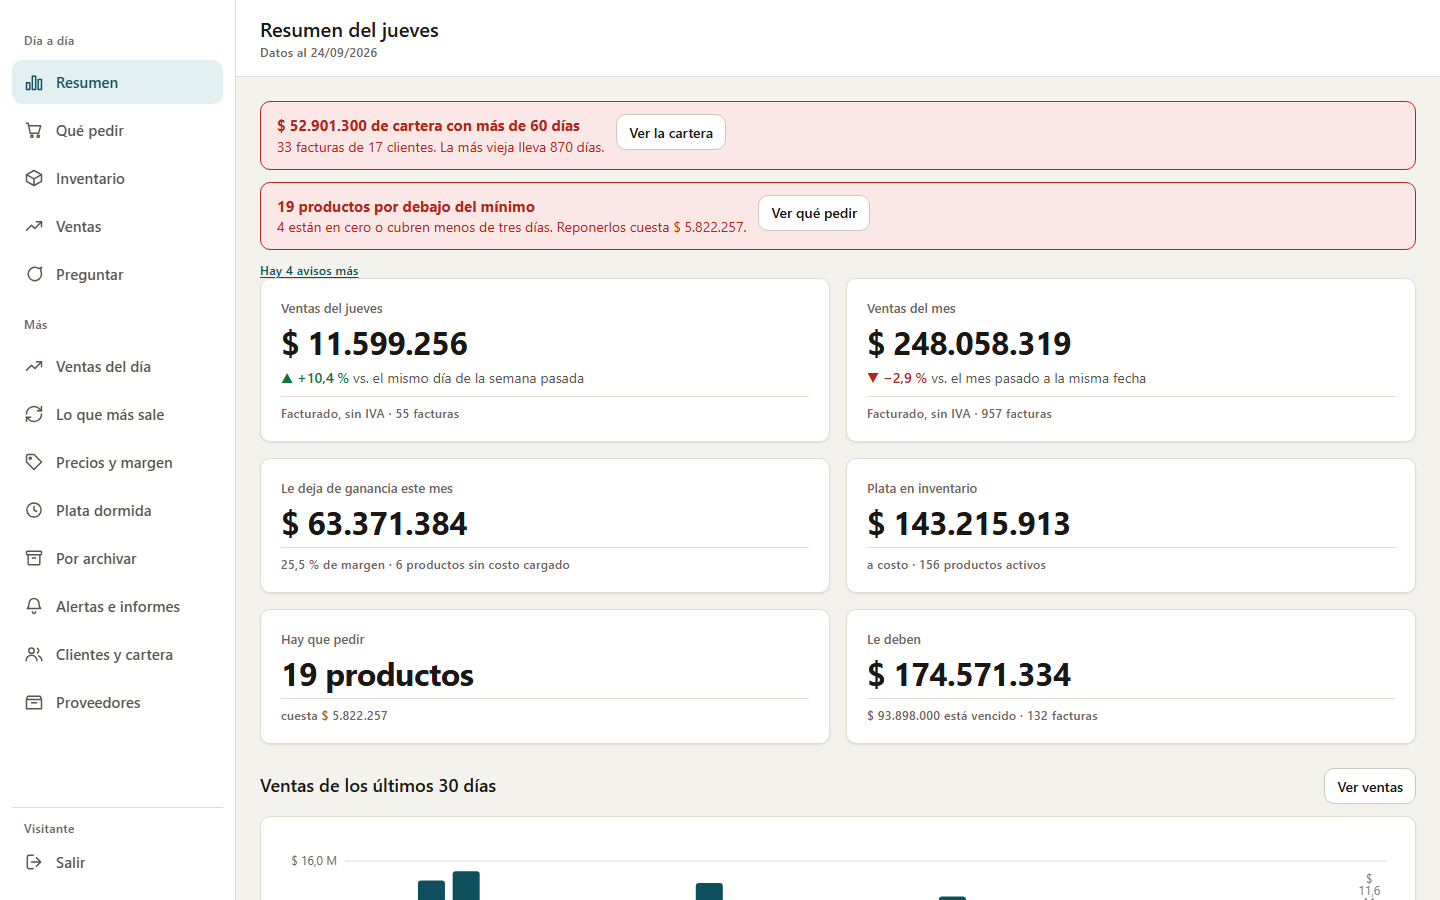Click the refresh arrows icon for Lo que más sale
Image resolution: width=1440 pixels, height=900 pixels.
[34, 415]
